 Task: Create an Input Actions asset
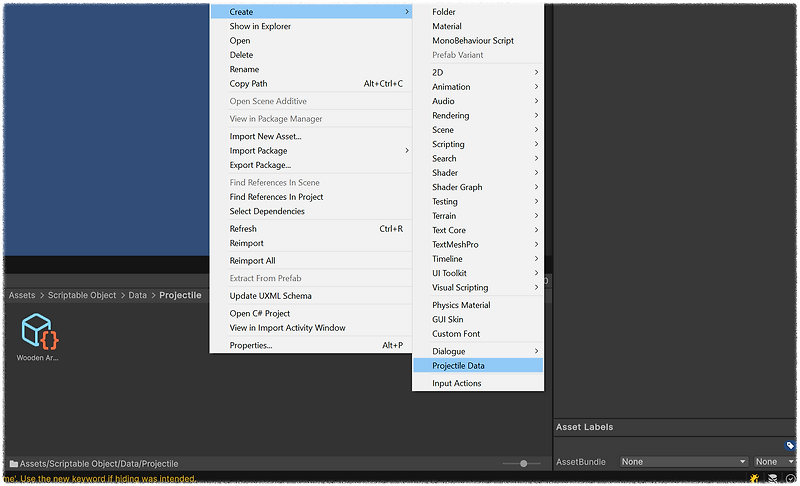click(x=478, y=383)
